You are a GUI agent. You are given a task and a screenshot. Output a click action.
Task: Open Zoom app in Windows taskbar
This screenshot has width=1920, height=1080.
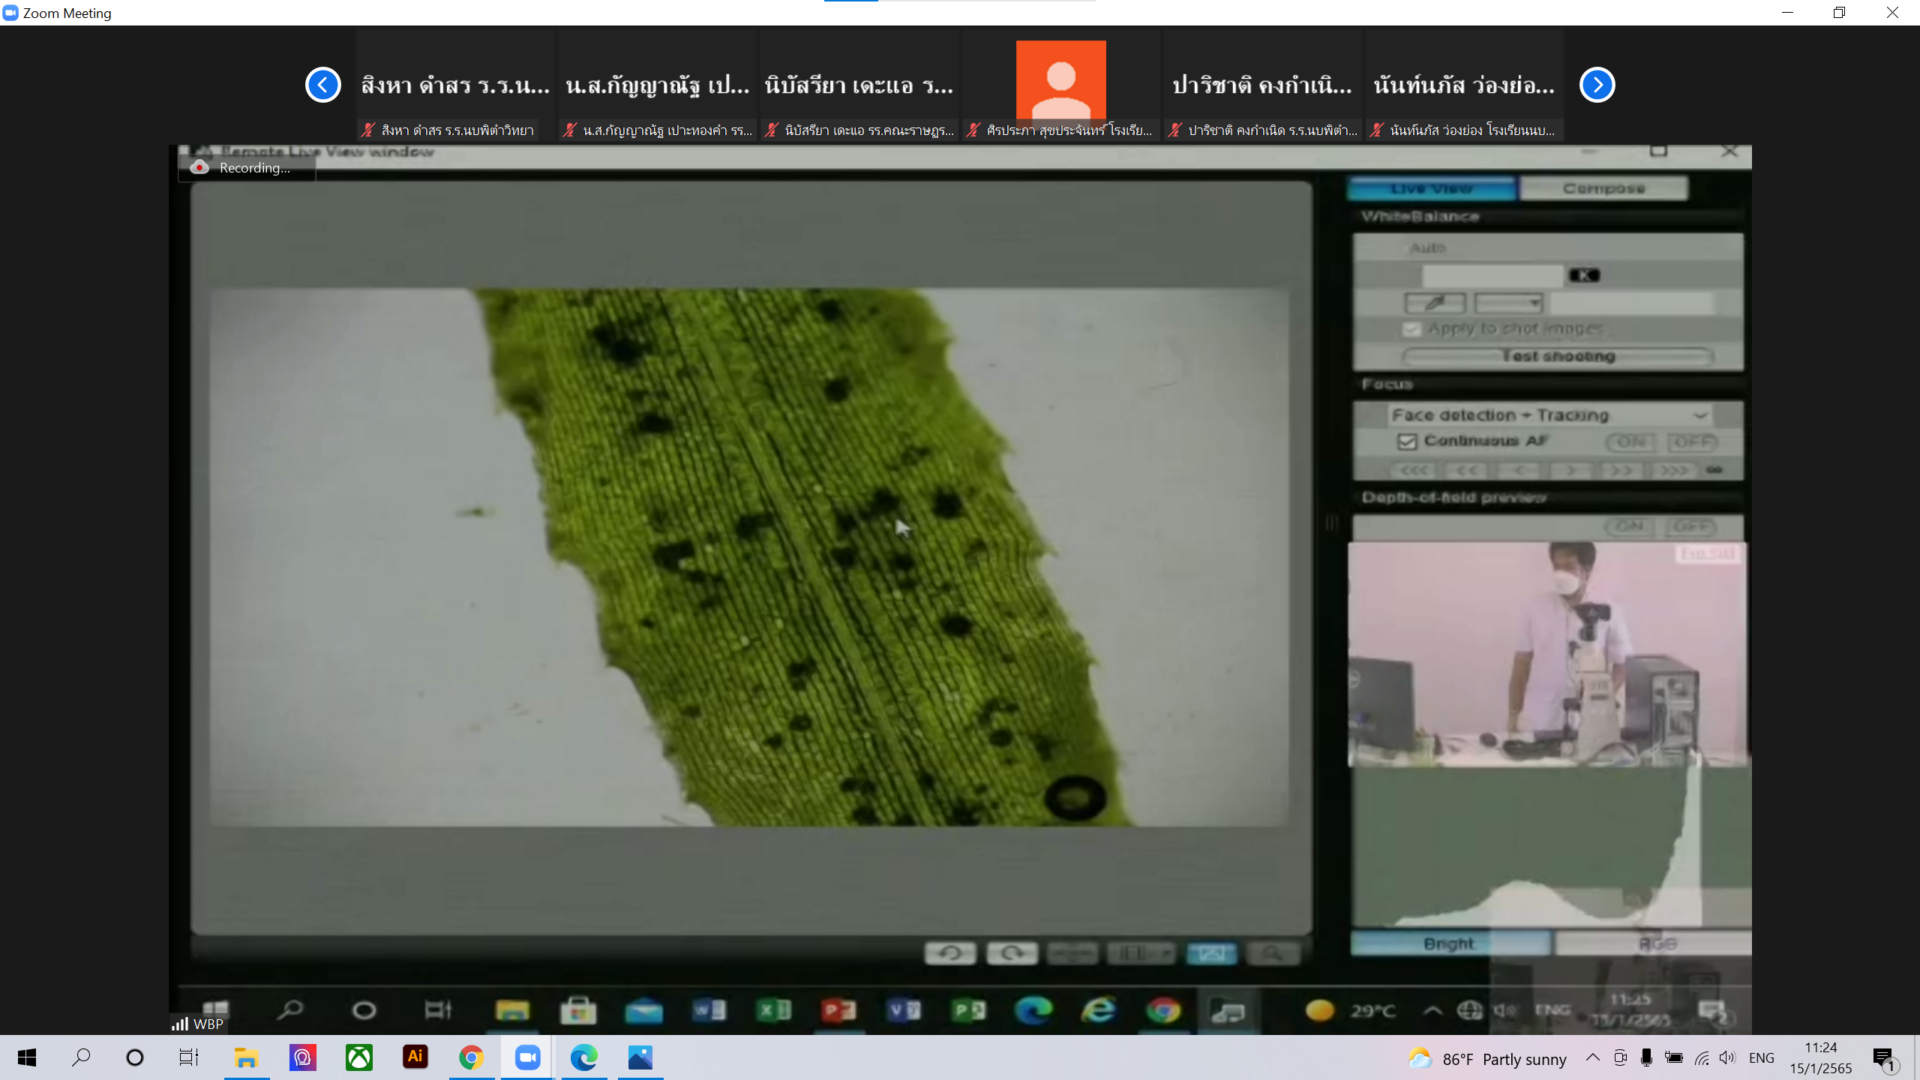coord(527,1057)
